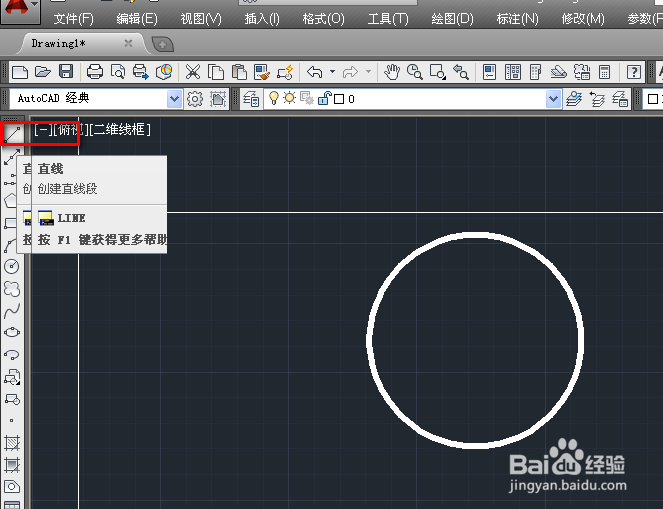Image resolution: width=663 pixels, height=509 pixels.
Task: Open Help question mark icon
Action: (633, 72)
